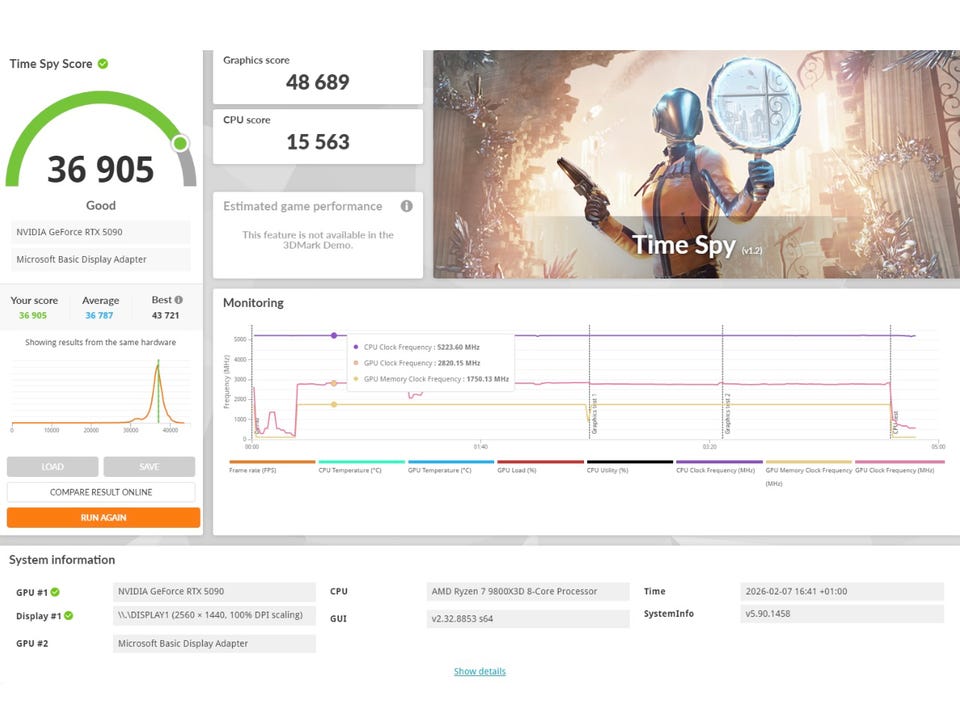Toggle the CPU Utility (%) legend series
This screenshot has width=960, height=703.
pos(629,467)
